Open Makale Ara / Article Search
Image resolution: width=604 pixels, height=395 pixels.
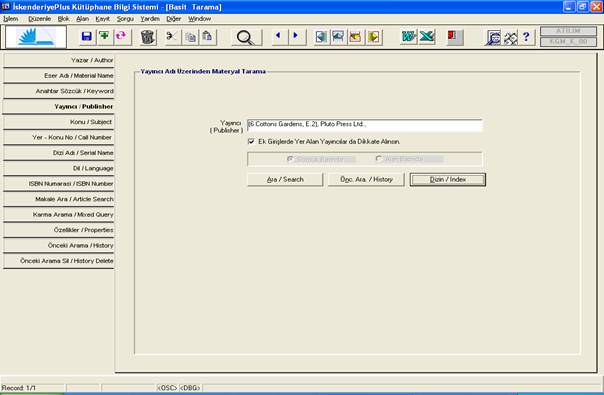pos(59,199)
